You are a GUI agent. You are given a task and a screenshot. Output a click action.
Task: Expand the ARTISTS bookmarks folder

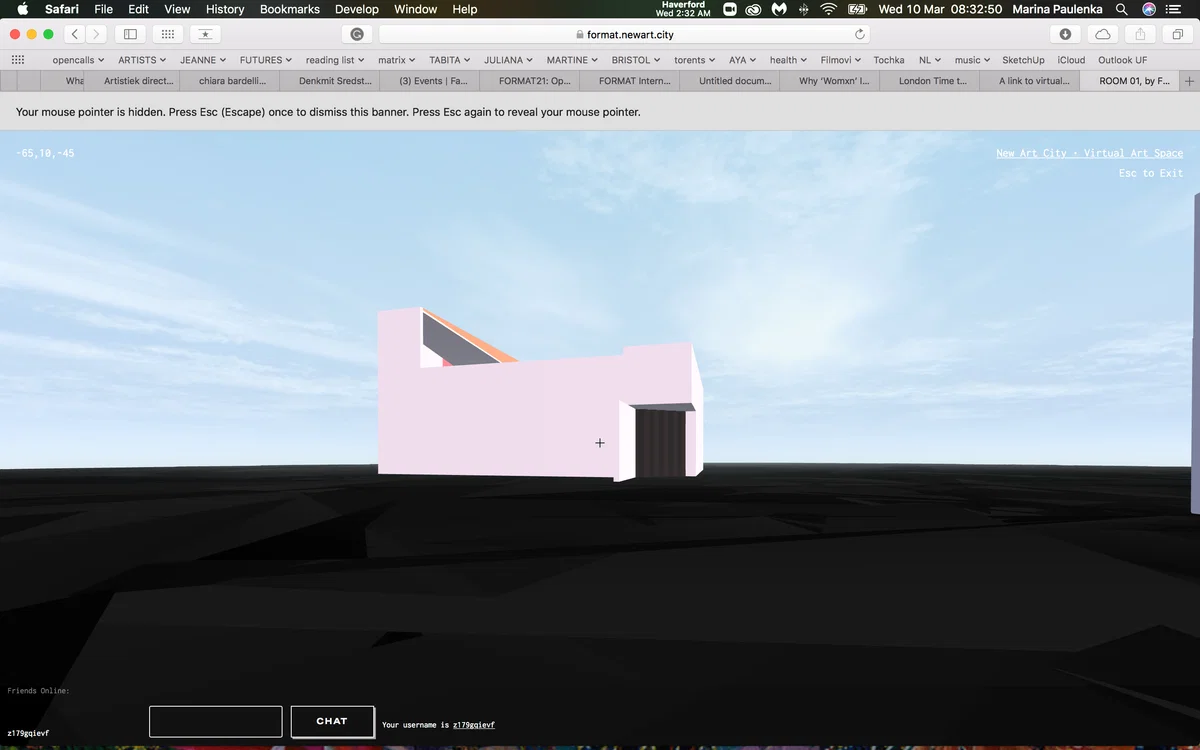click(142, 60)
